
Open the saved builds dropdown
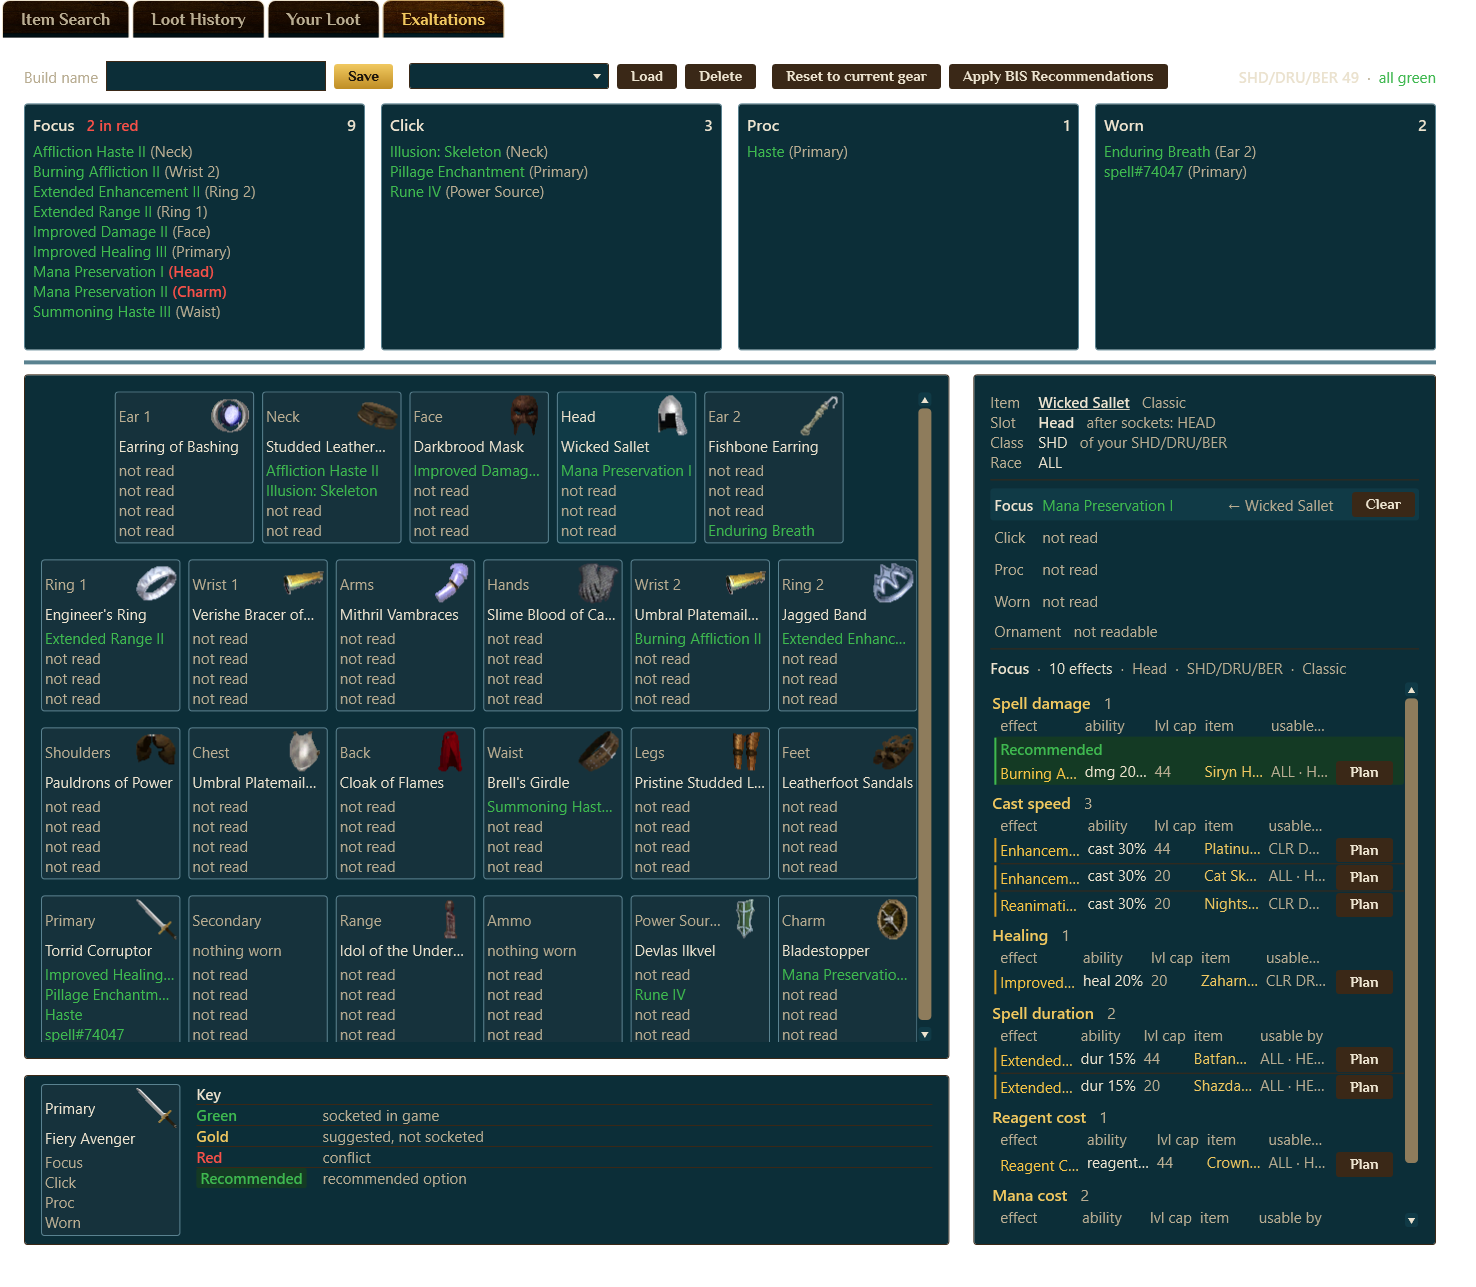[509, 76]
